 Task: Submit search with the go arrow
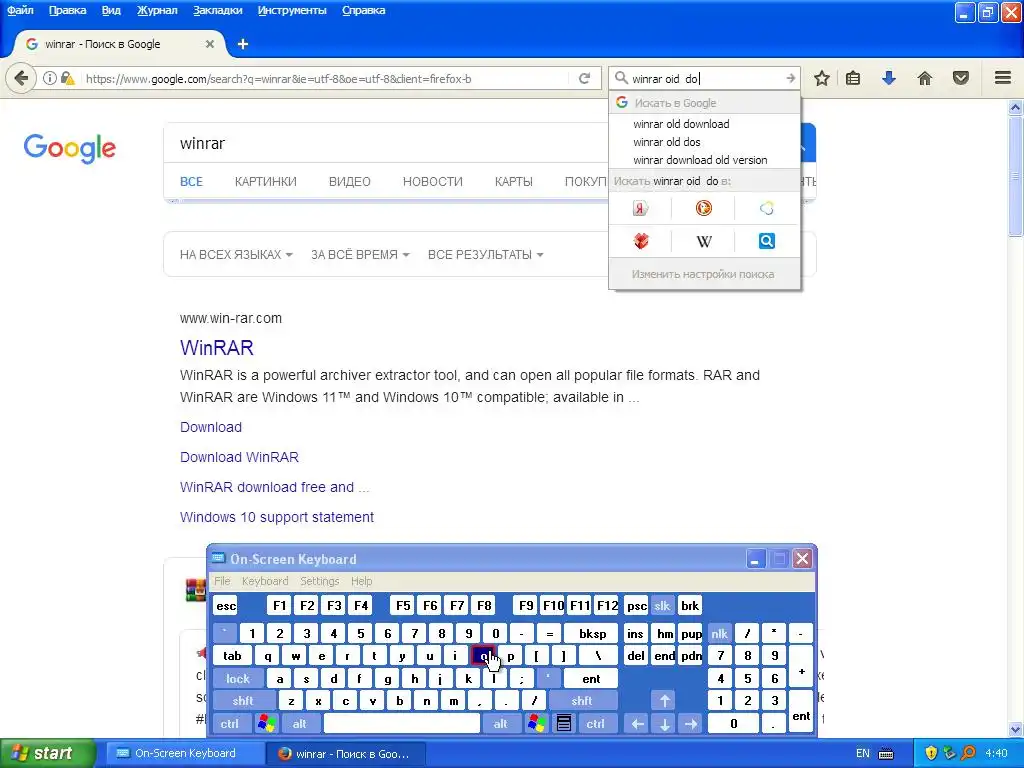(x=790, y=78)
